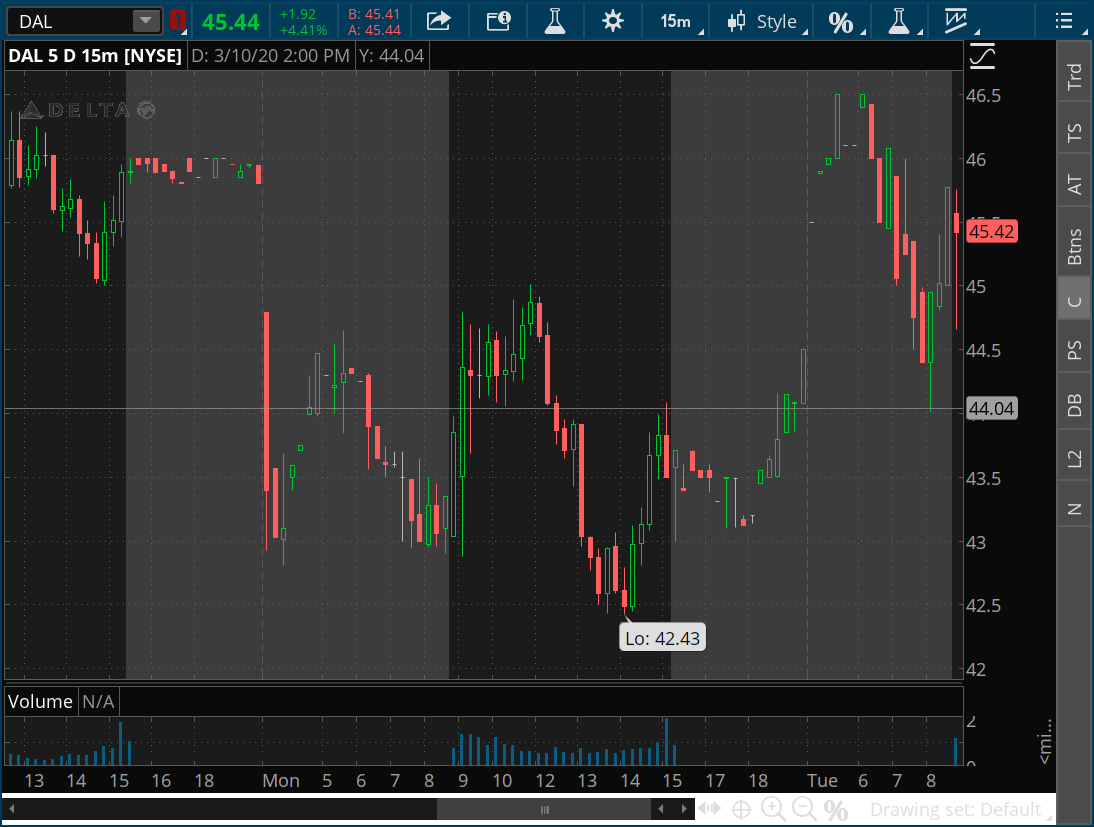
Task: Click the 44.5 price axis label
Action: click(984, 350)
